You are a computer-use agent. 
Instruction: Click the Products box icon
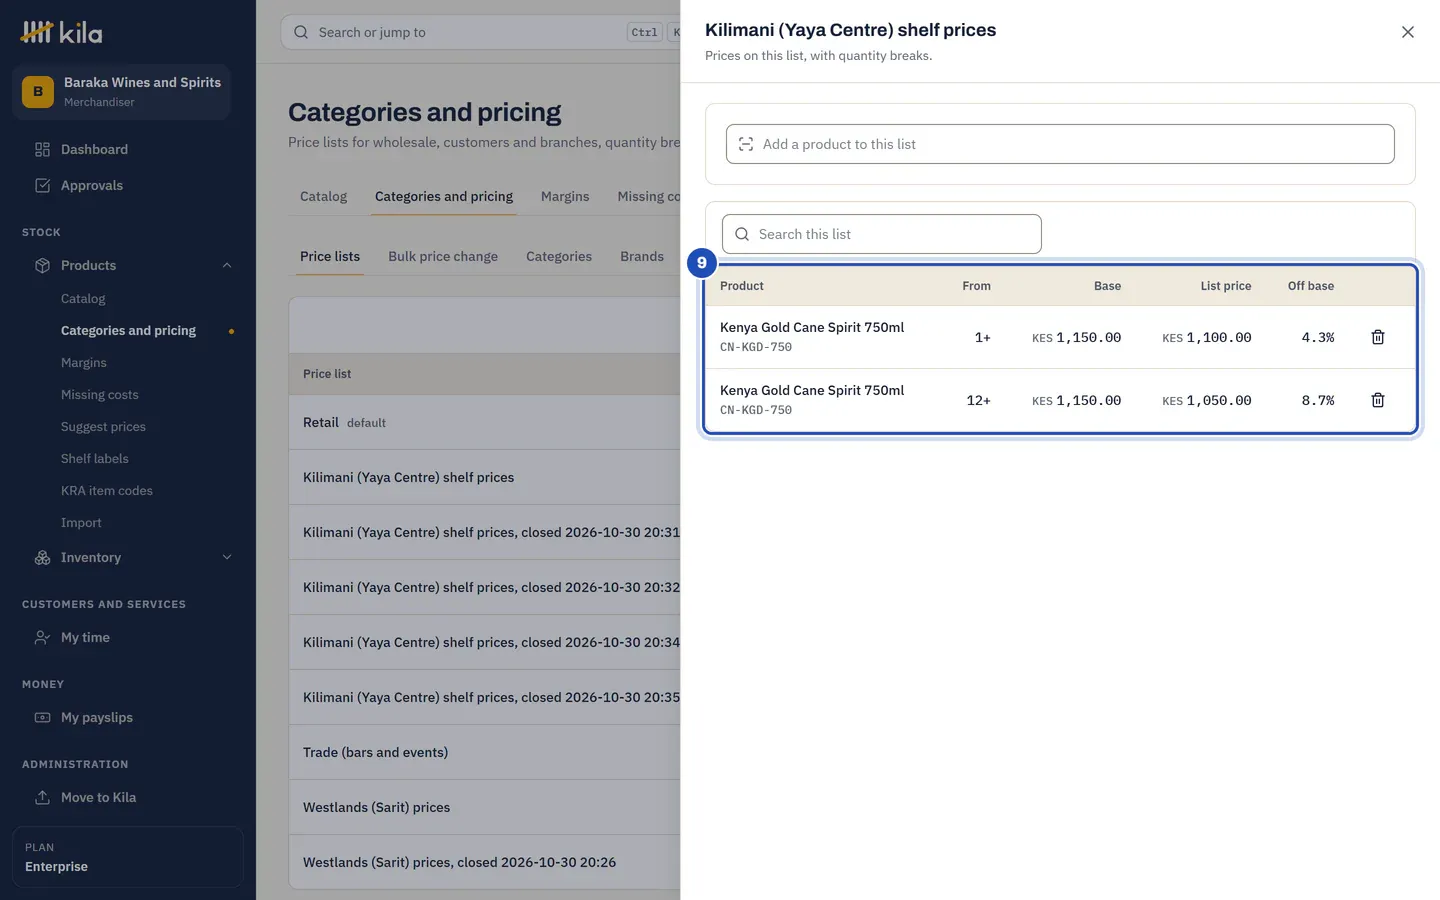coord(42,265)
